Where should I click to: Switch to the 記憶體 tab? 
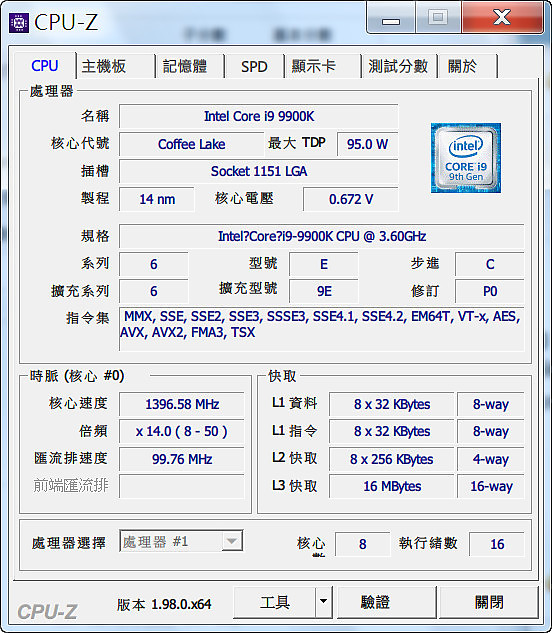190,66
